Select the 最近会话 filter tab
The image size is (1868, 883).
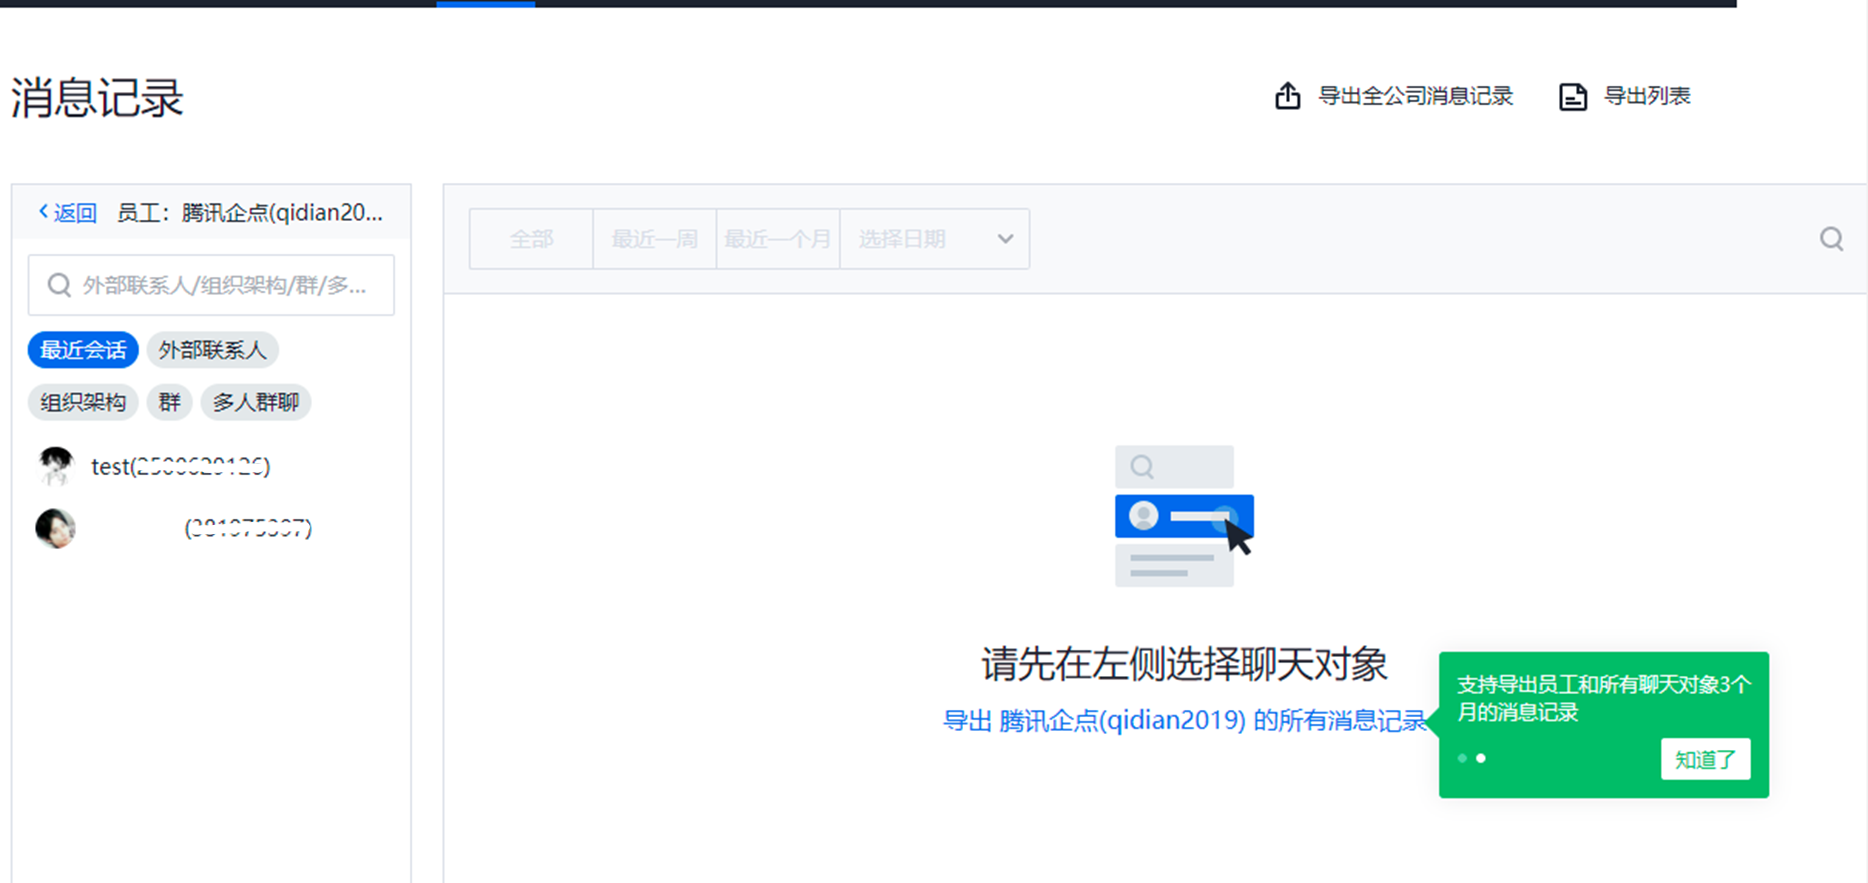pos(83,350)
